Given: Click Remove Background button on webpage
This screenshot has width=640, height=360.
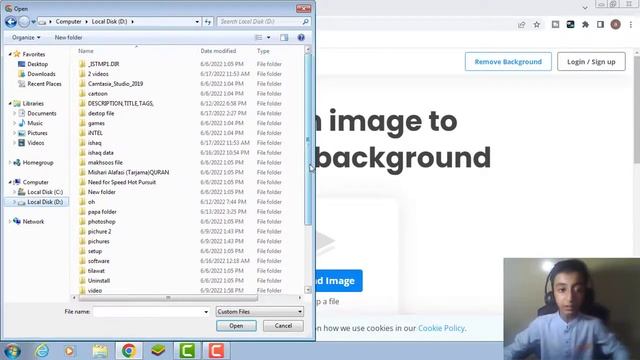Looking at the screenshot, I should [x=508, y=62].
